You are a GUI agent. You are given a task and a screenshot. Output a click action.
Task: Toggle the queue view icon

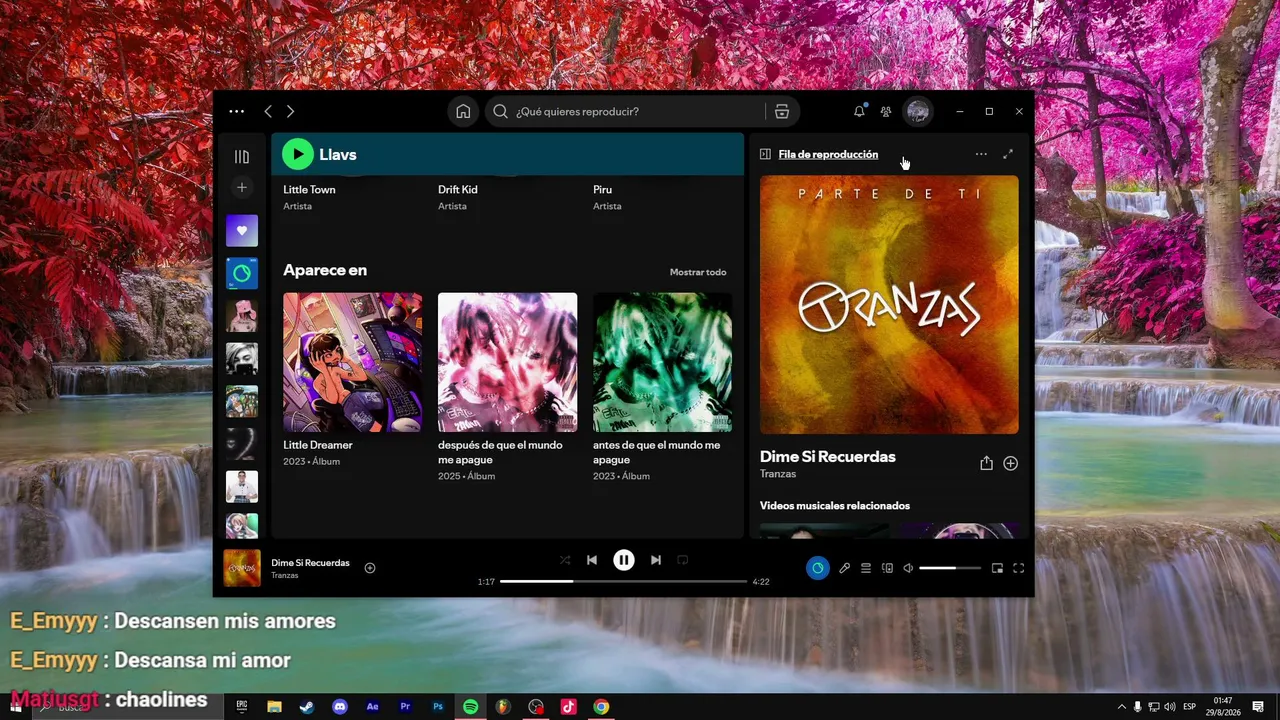point(866,568)
